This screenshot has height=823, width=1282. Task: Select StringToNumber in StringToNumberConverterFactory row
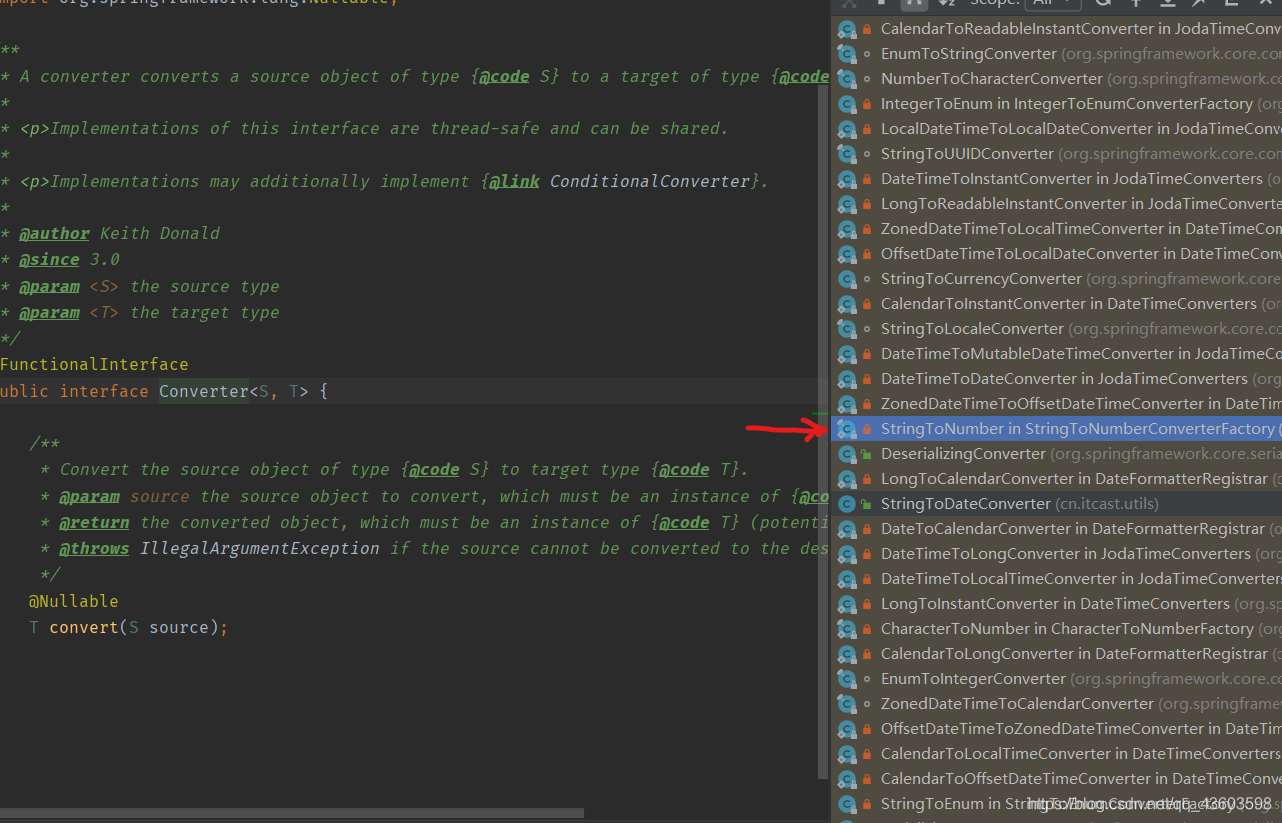pos(1057,429)
